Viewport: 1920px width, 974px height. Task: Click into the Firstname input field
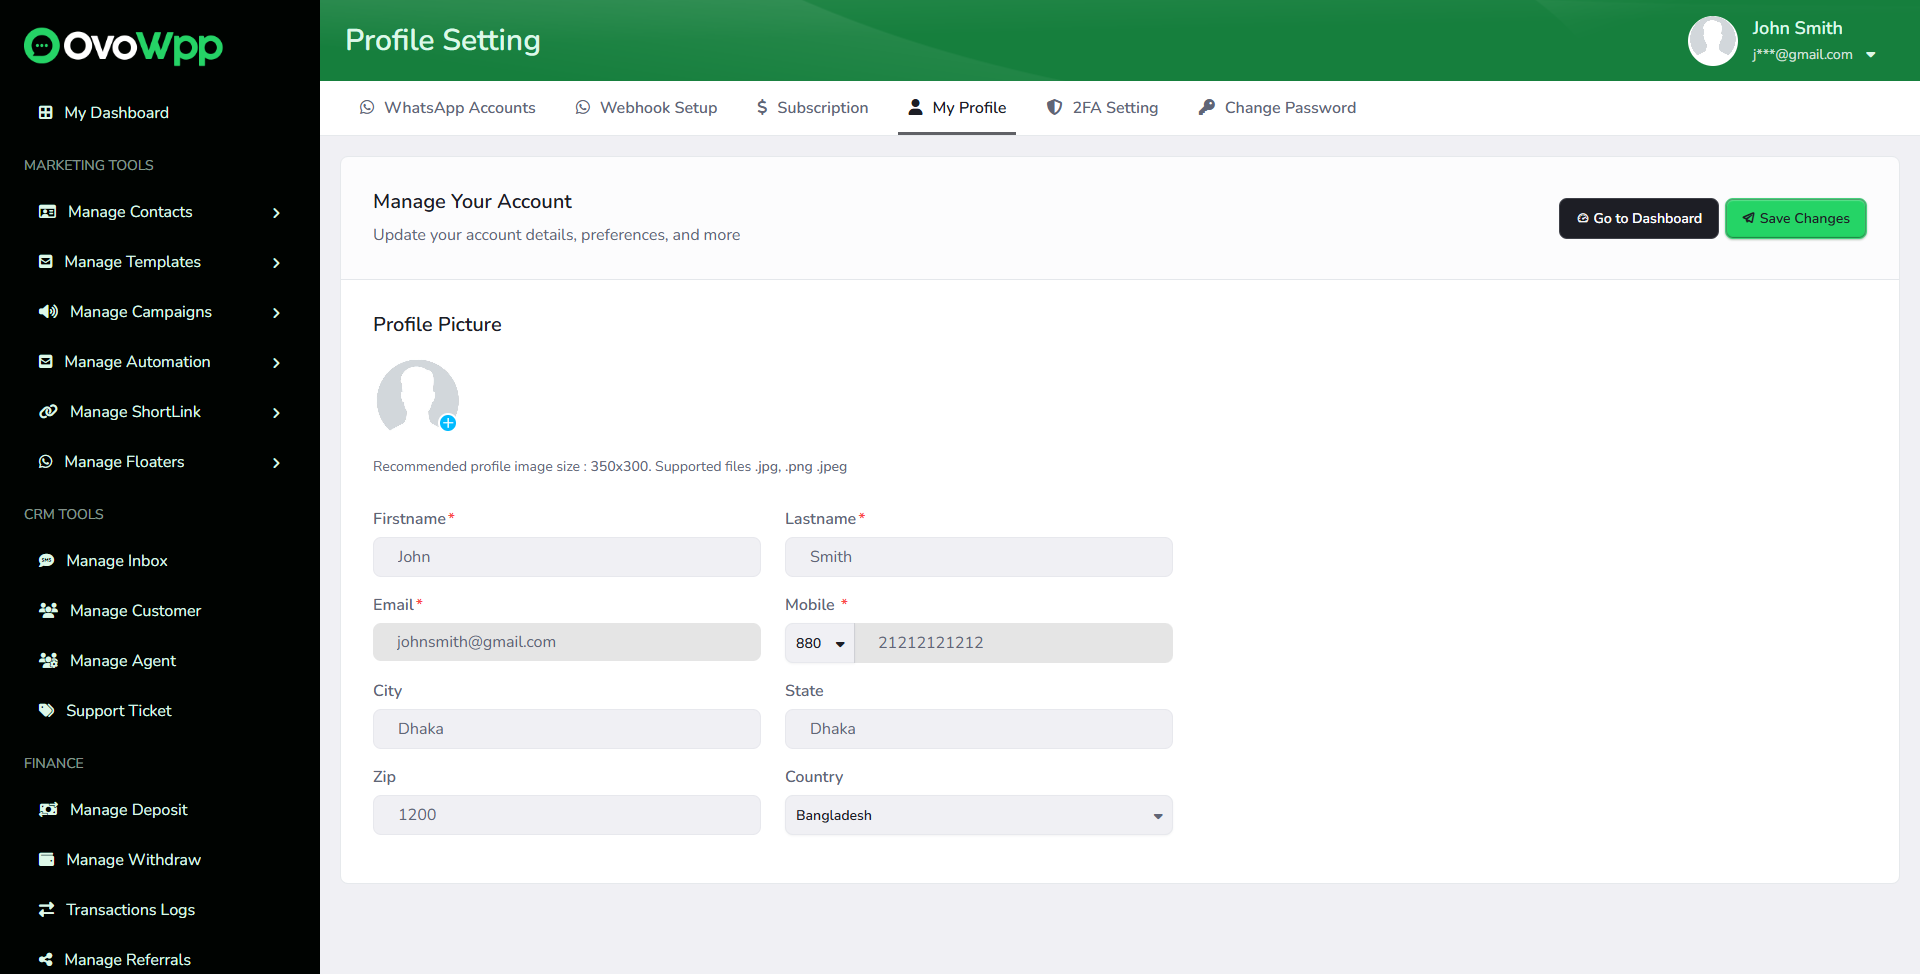[x=566, y=557]
